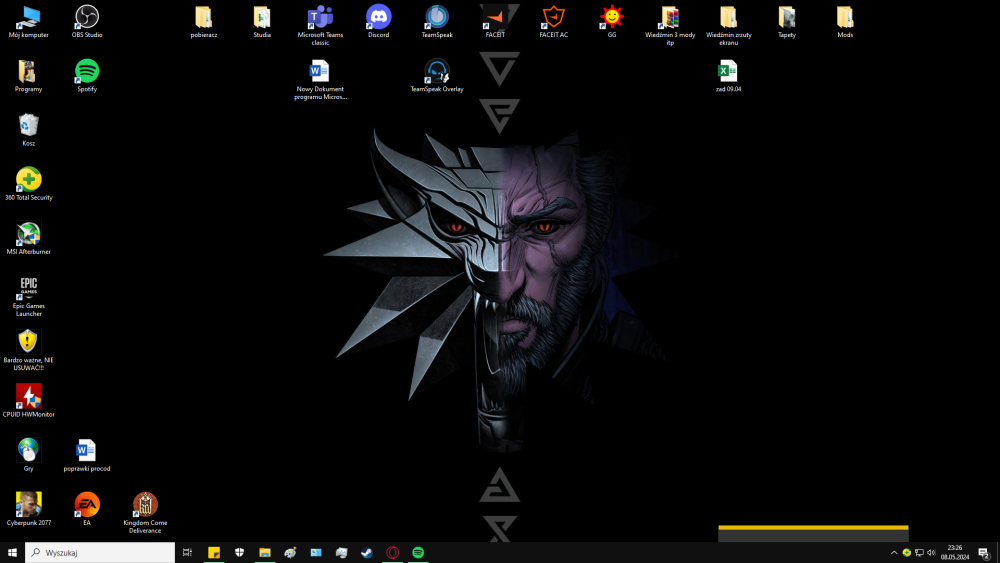Select the TeamSpeak Overlay shortcut
1000x563 pixels.
coord(437,71)
